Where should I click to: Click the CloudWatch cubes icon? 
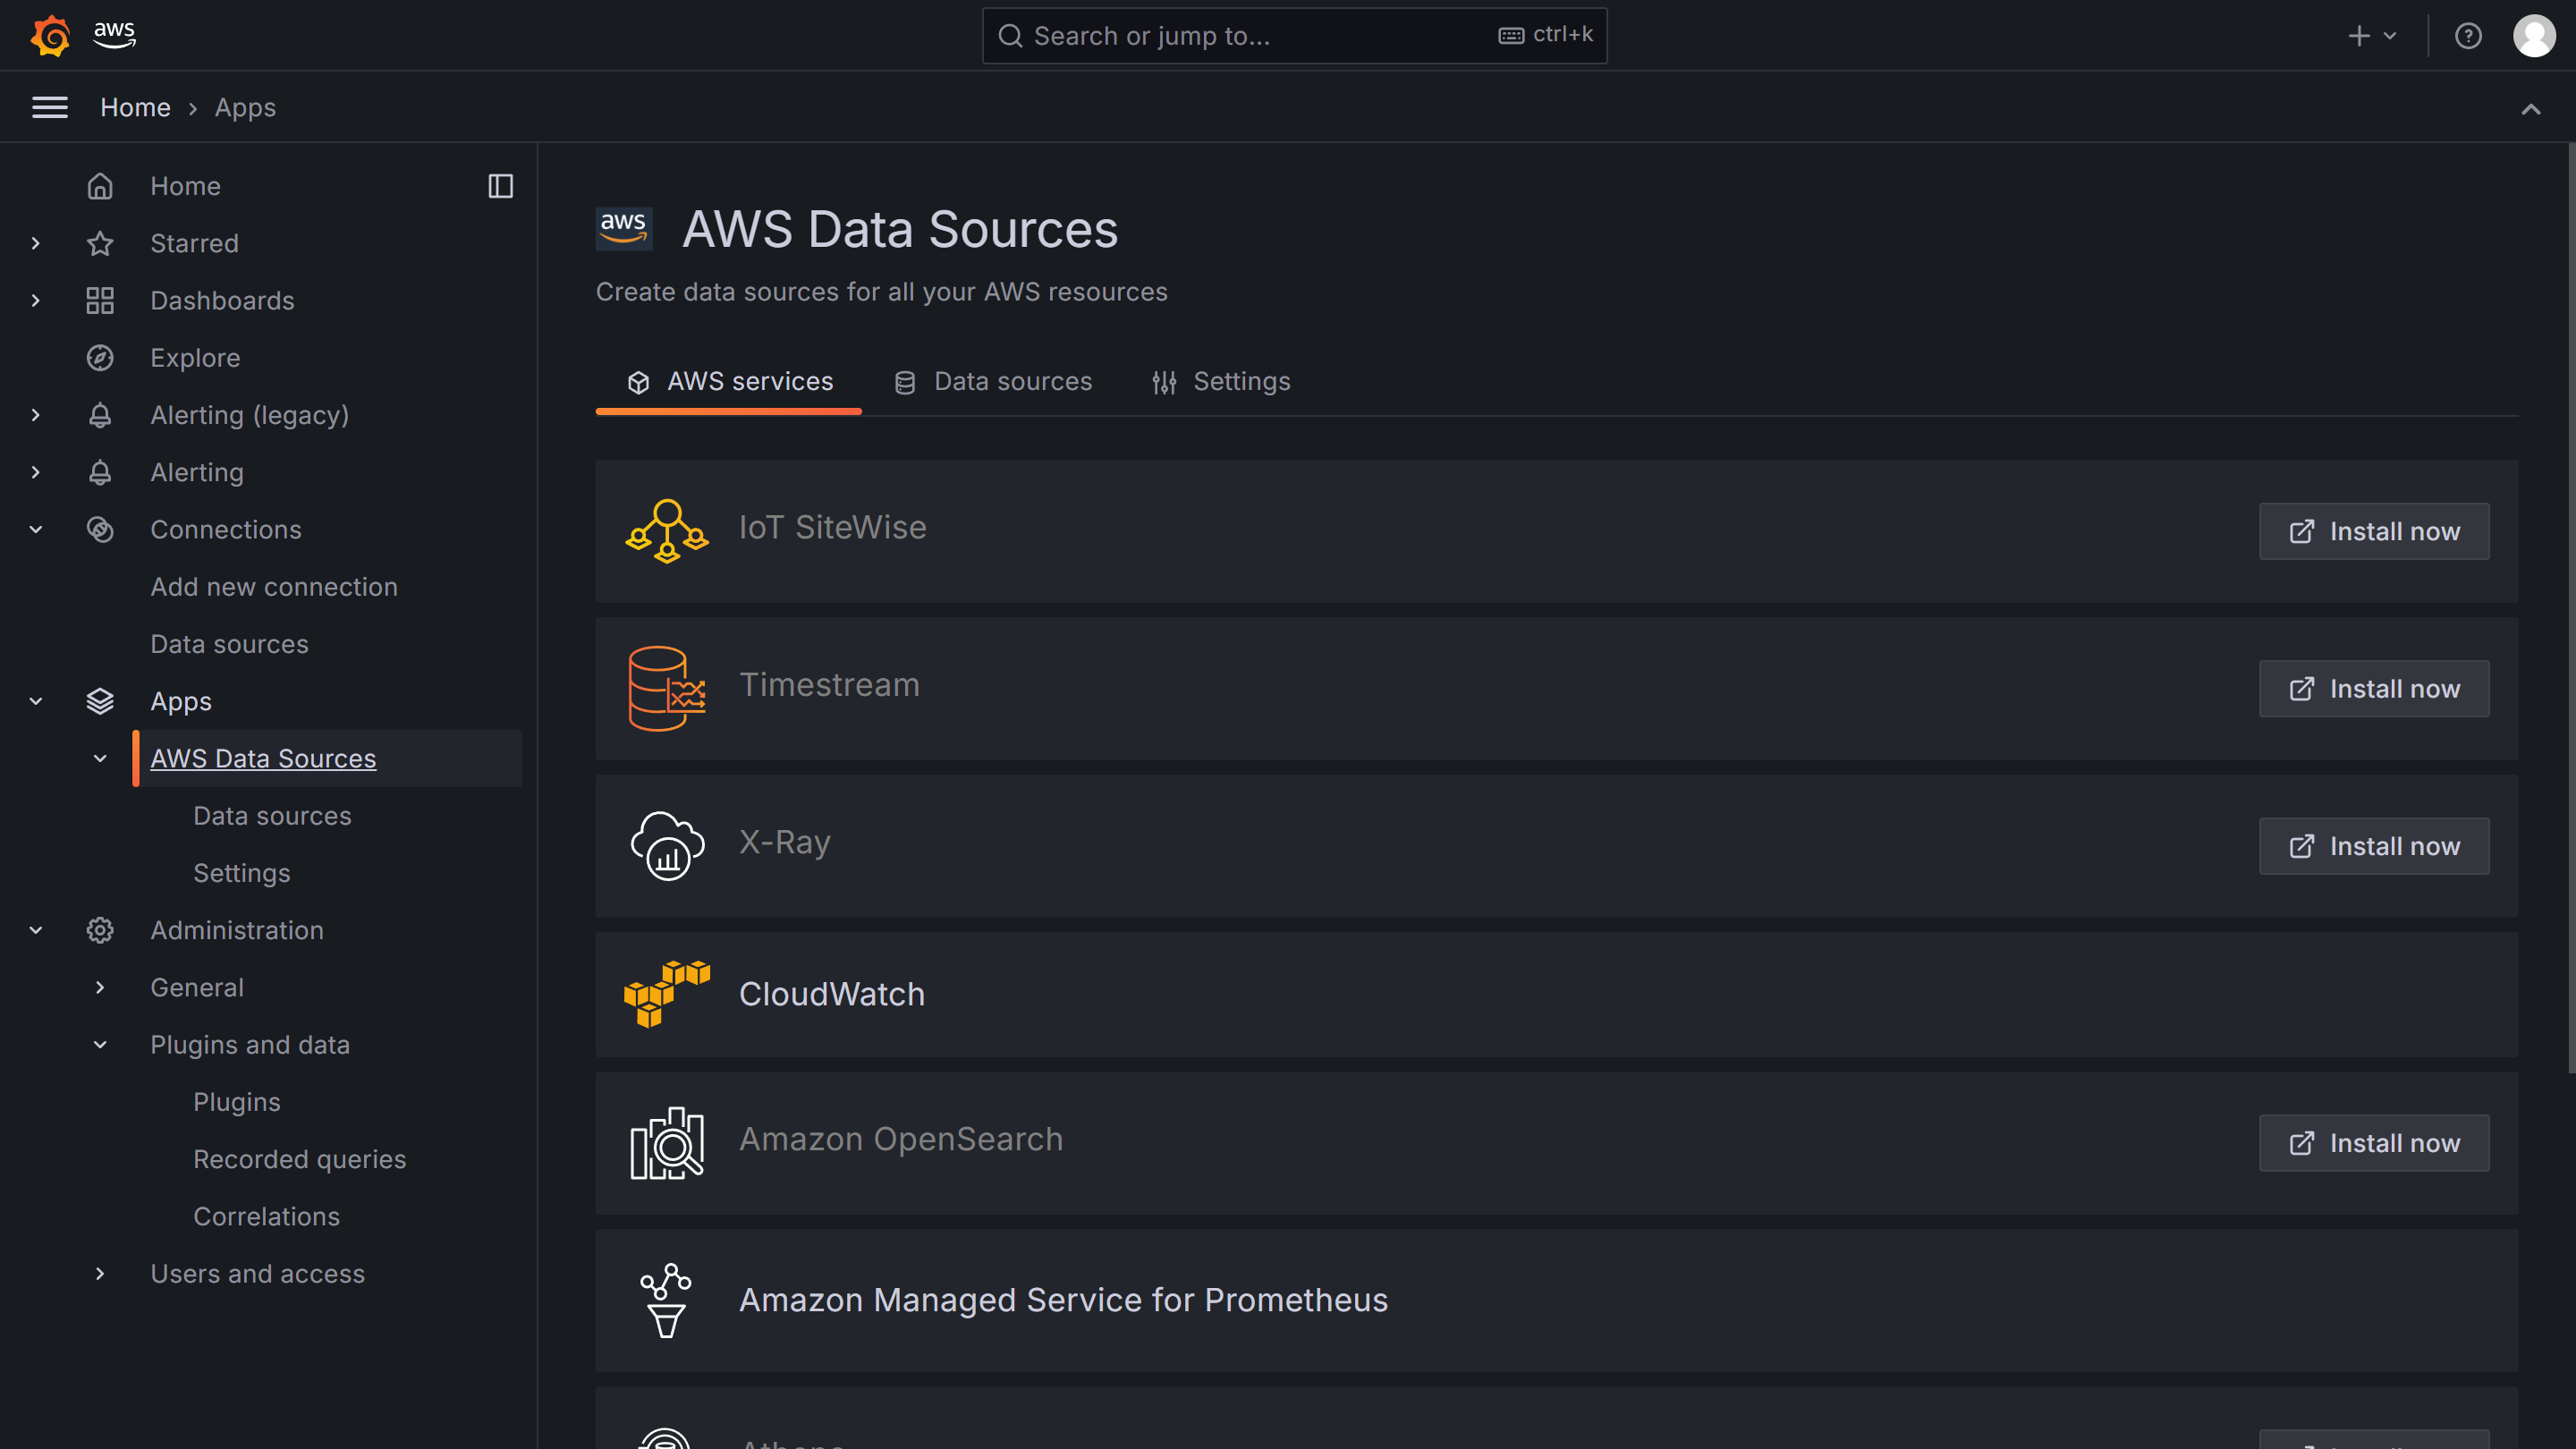coord(667,994)
